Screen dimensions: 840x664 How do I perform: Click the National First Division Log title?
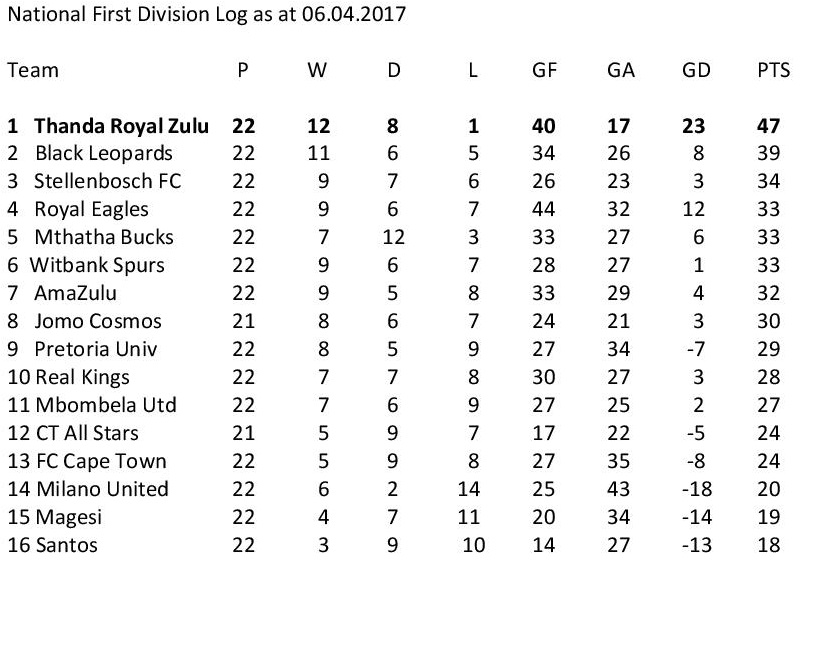[206, 16]
